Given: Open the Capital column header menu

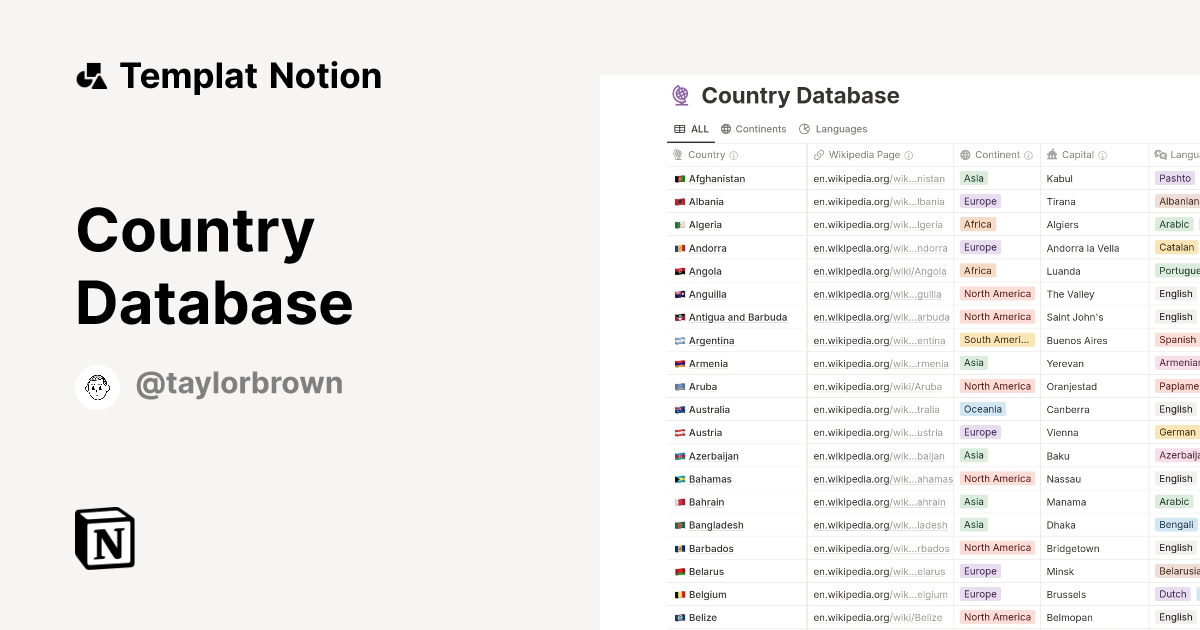Looking at the screenshot, I should (1080, 154).
